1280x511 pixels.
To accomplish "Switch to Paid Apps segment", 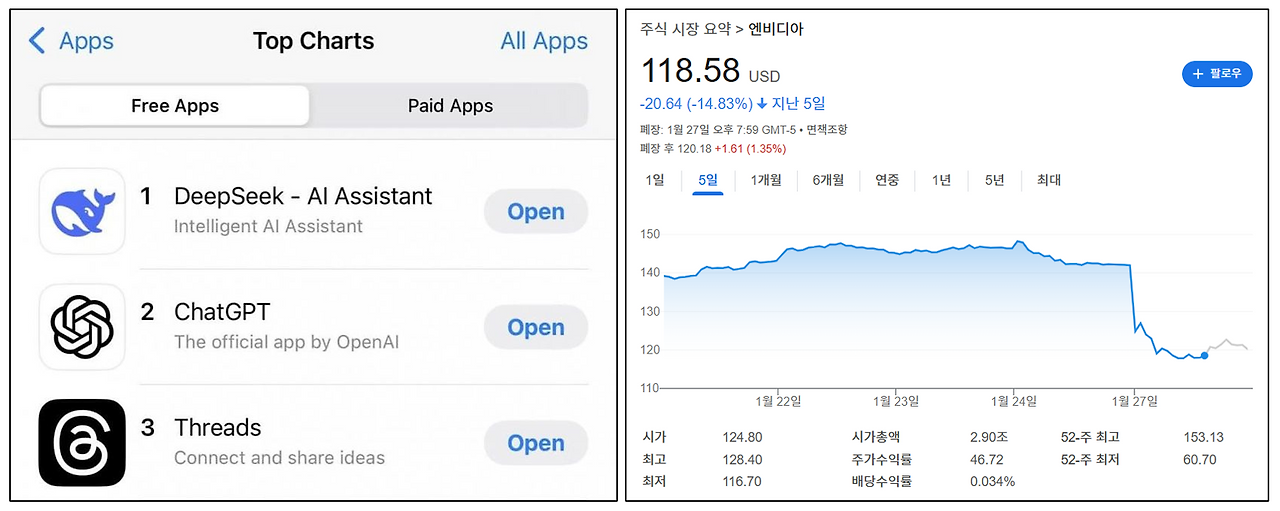I will [x=450, y=106].
